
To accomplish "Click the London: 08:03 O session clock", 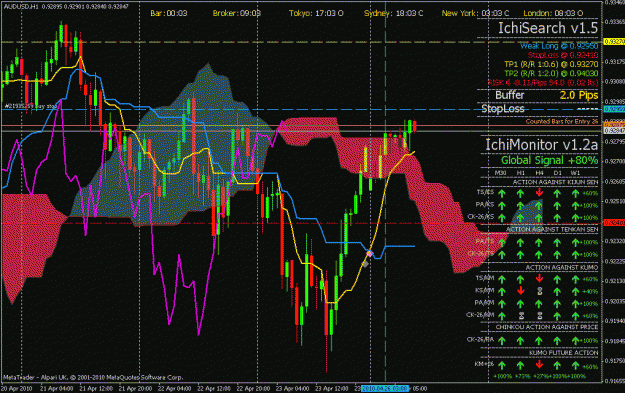I will tap(553, 13).
